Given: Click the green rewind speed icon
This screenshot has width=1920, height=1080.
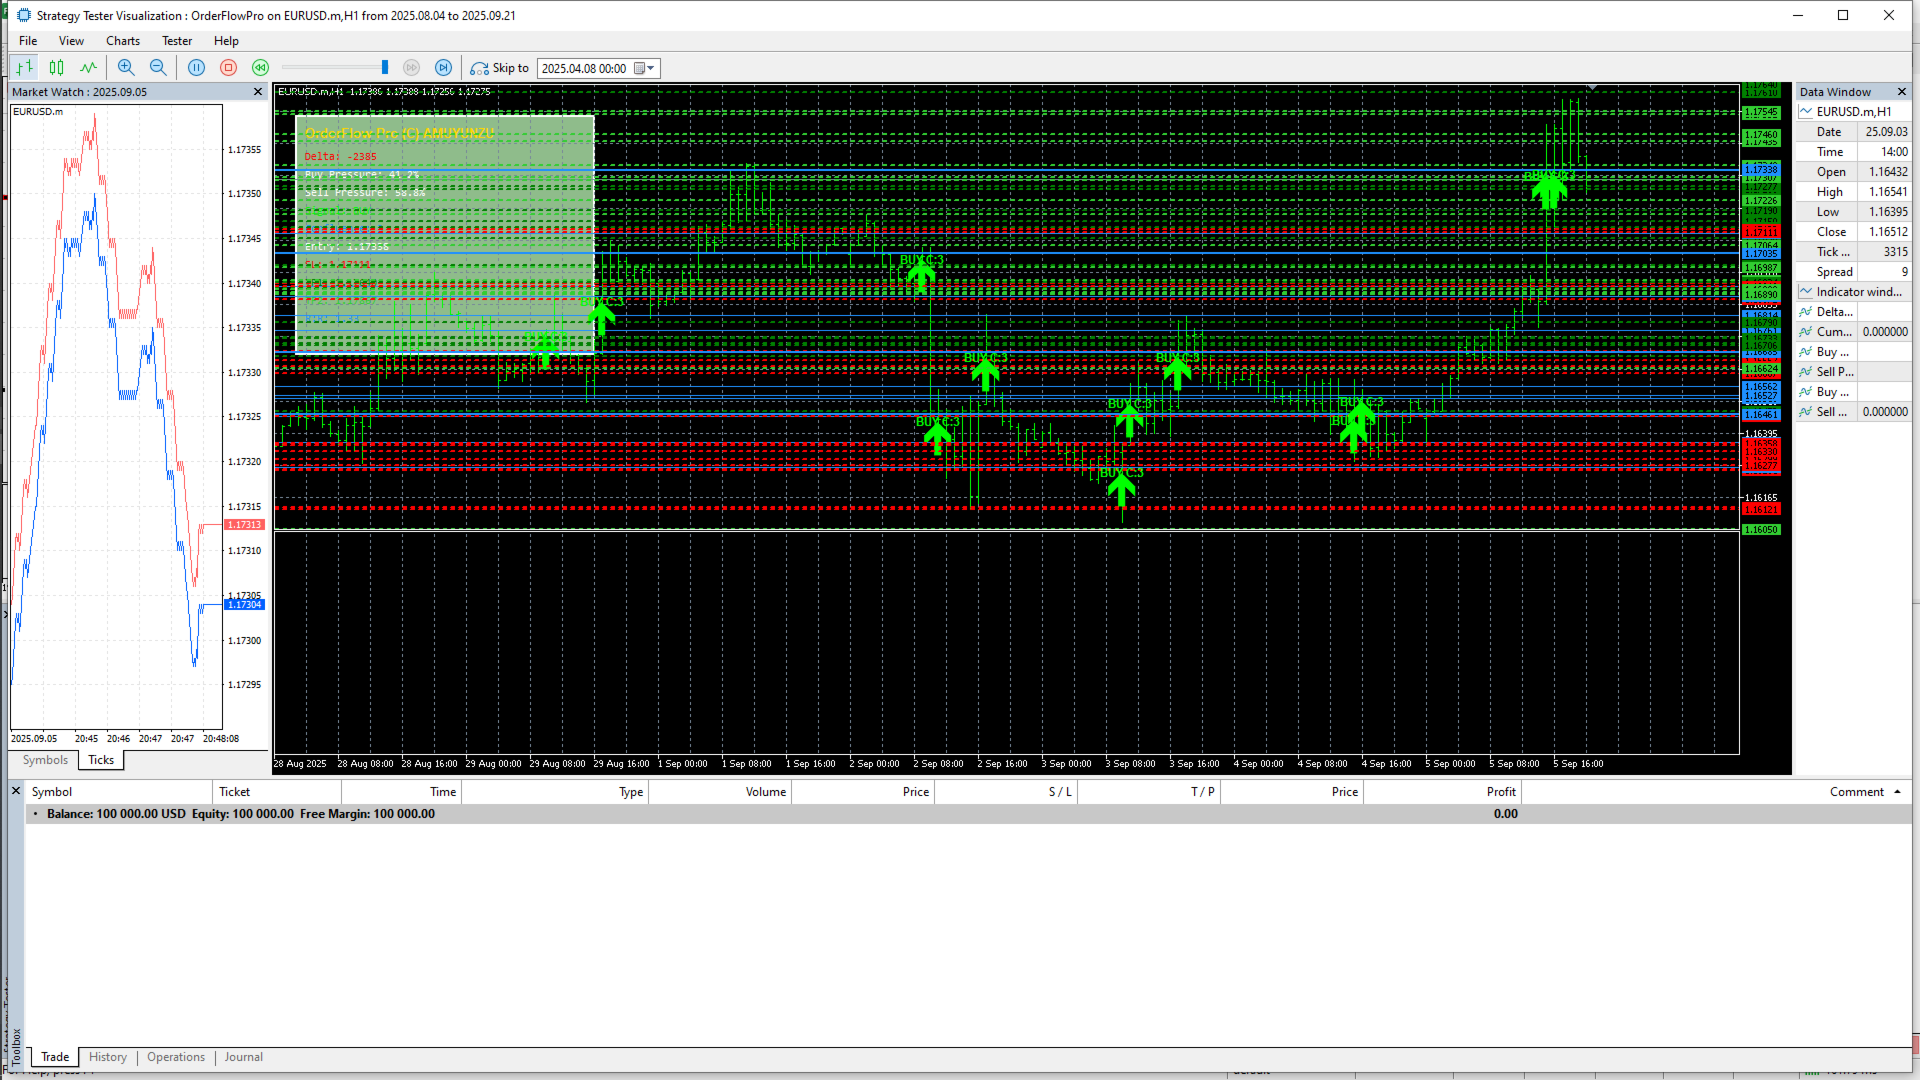Looking at the screenshot, I should [261, 68].
